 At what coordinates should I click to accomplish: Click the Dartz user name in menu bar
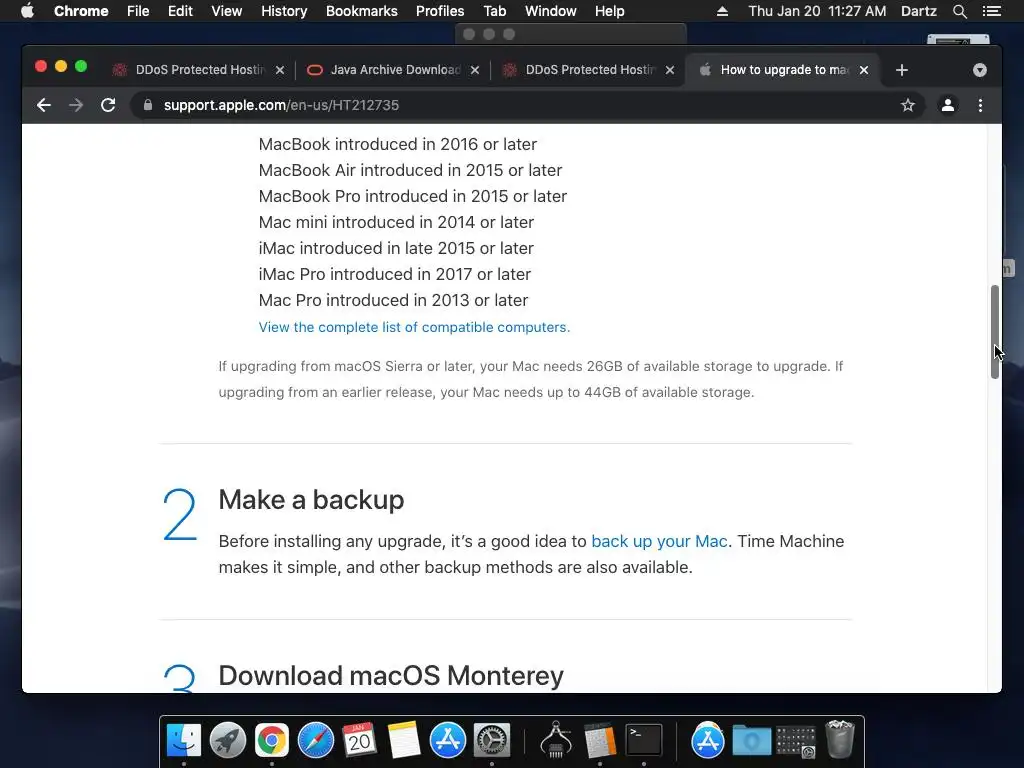point(918,11)
